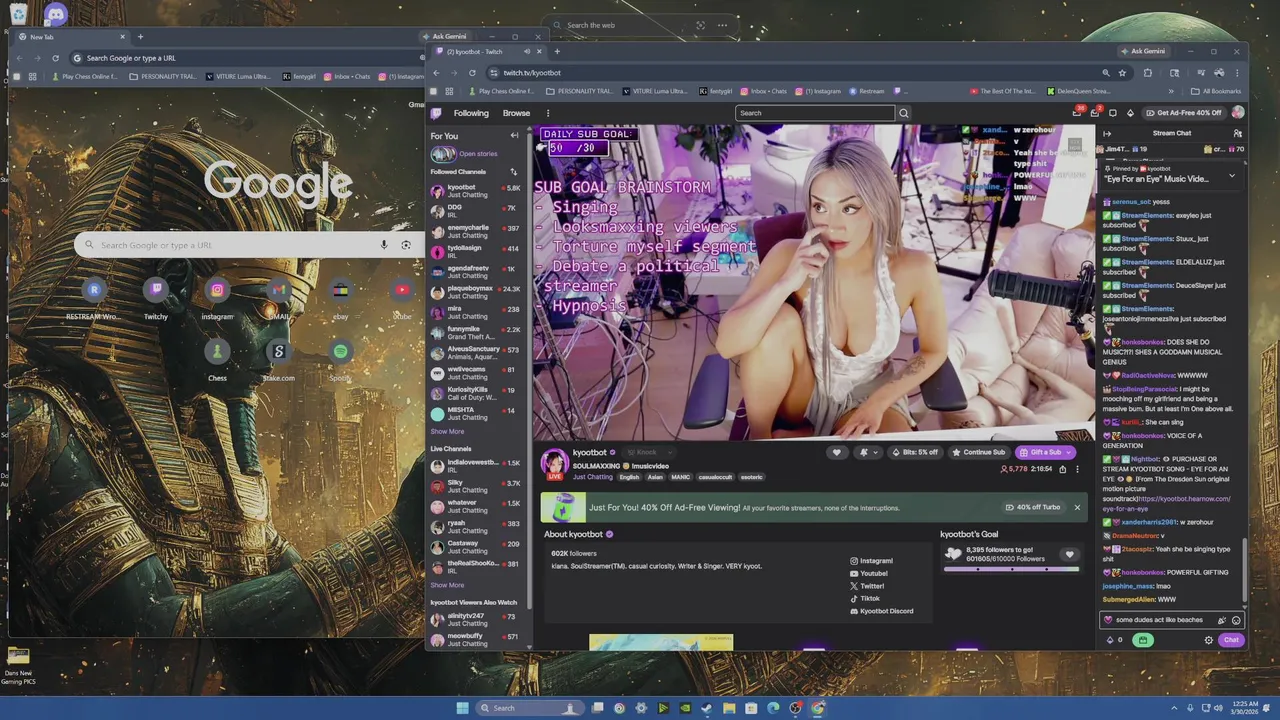Show More followed channels
The image size is (1280, 720).
point(447,432)
